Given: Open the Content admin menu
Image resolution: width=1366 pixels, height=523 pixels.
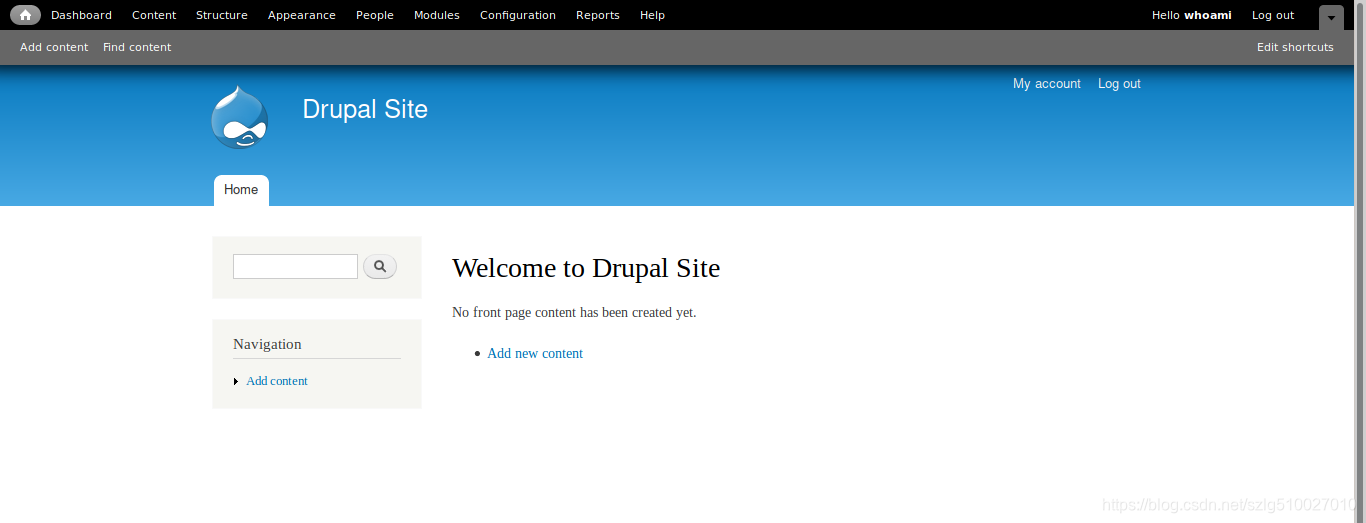Looking at the screenshot, I should 154,15.
